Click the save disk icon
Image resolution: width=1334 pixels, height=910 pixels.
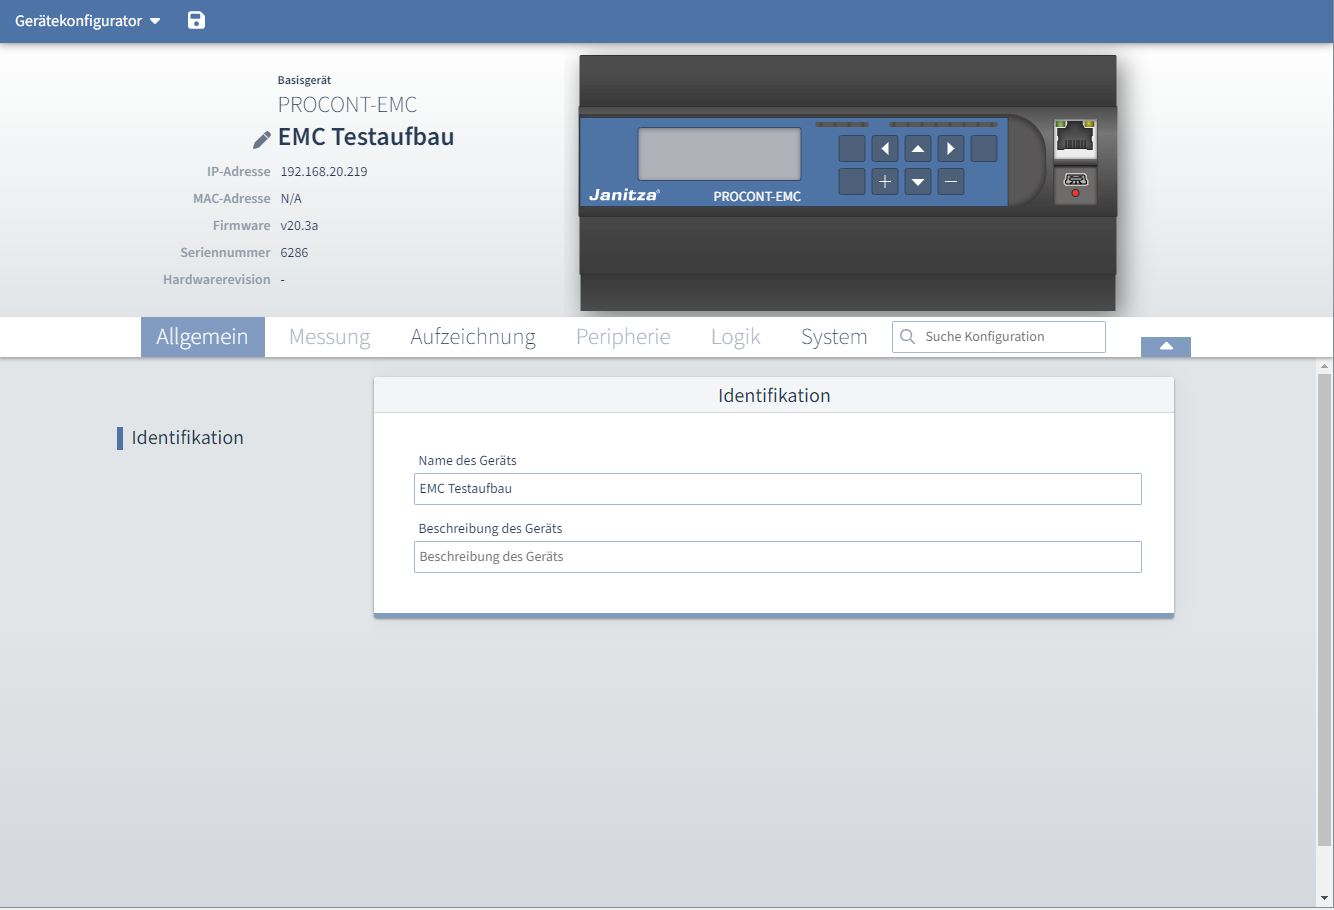click(196, 20)
